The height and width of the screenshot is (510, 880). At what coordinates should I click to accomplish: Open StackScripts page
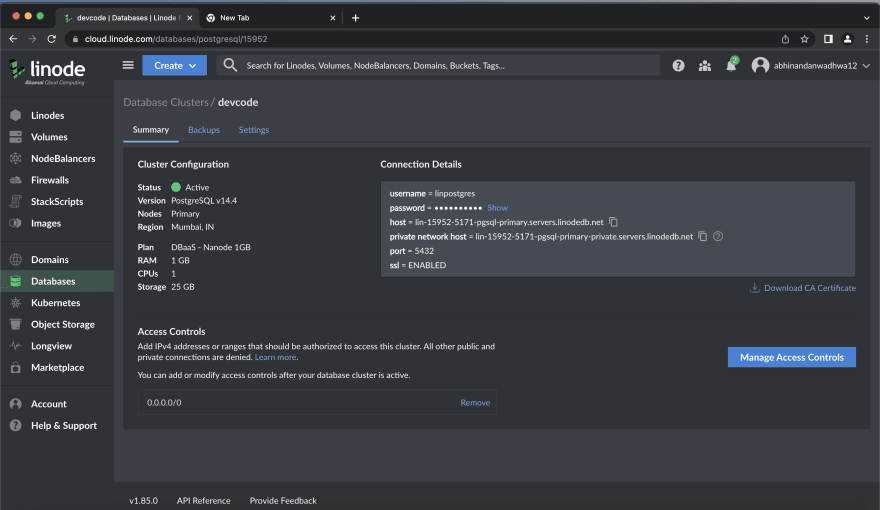[57, 201]
